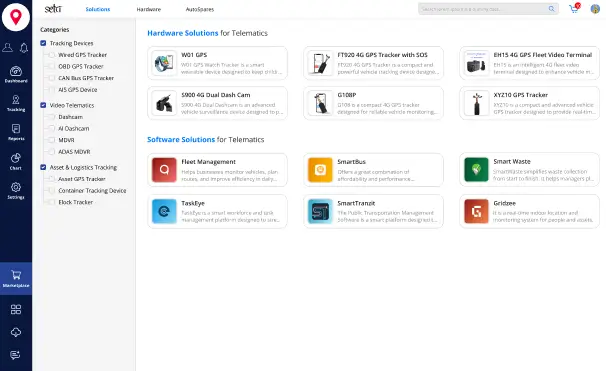Viewport: 606px width, 371px height.
Task: Open the chat feedback icon in sidebar
Action: pyautogui.click(x=15, y=355)
